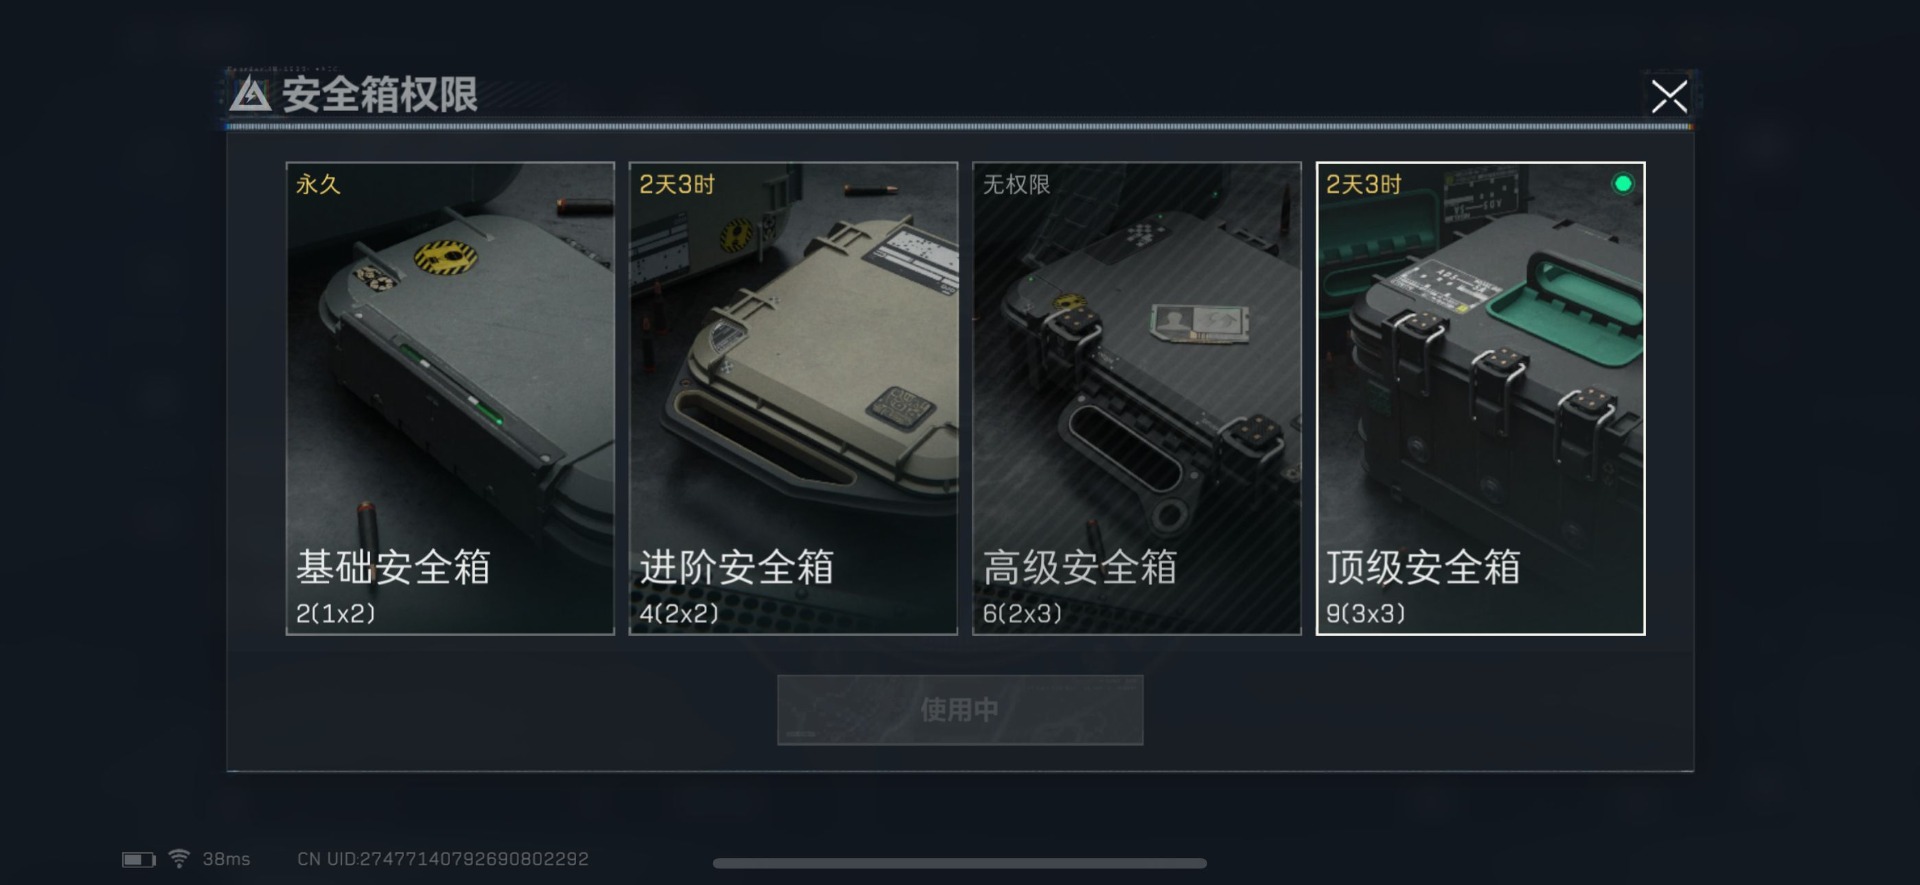This screenshot has height=885, width=1920.
Task: Click the CN UID text
Action: (x=443, y=859)
